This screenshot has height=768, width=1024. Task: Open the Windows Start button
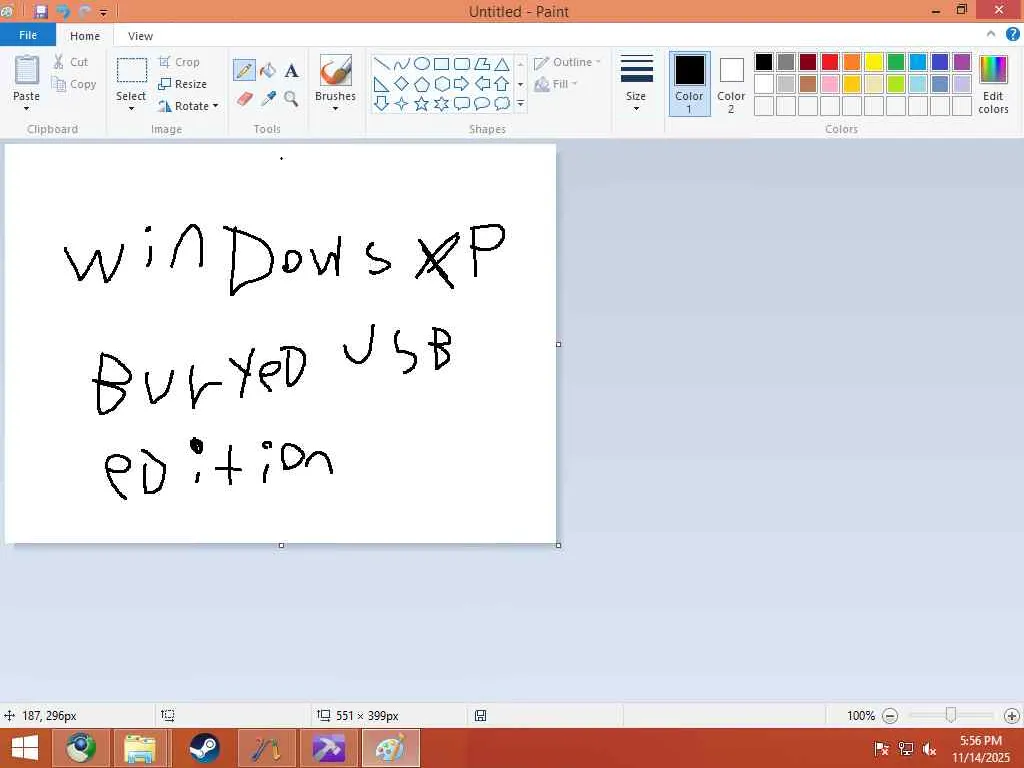(25, 748)
